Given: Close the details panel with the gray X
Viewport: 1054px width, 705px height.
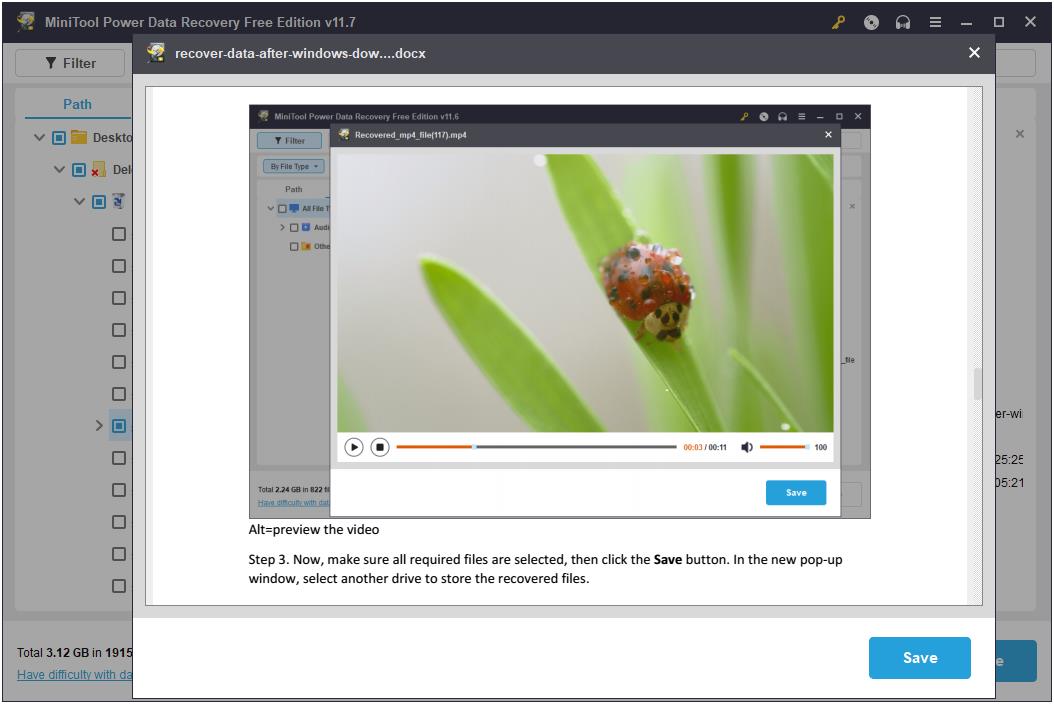Looking at the screenshot, I should click(1020, 134).
